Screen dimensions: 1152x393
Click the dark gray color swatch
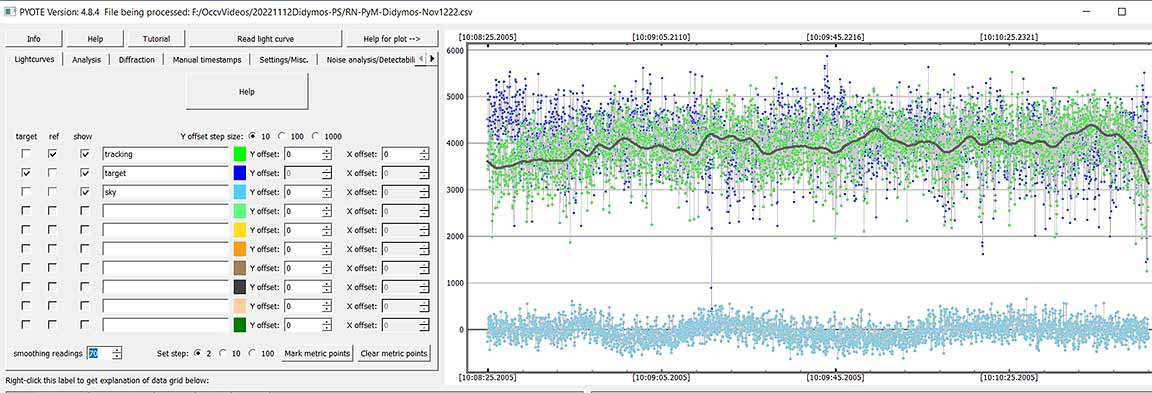(240, 286)
